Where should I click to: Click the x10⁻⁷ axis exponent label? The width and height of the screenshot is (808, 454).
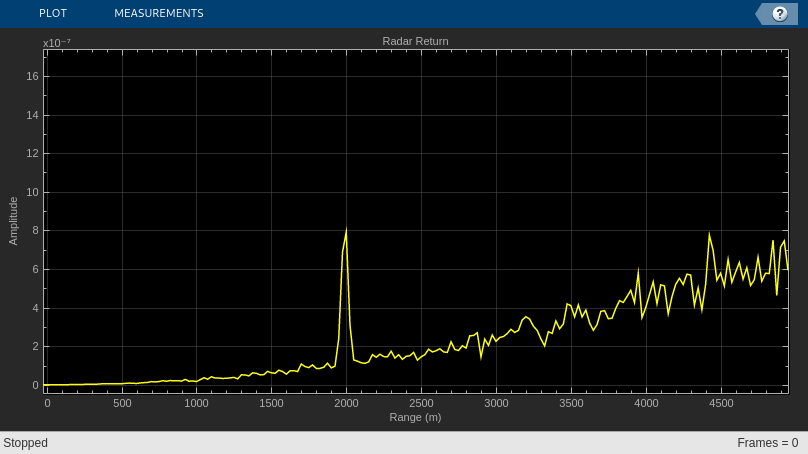tap(57, 43)
